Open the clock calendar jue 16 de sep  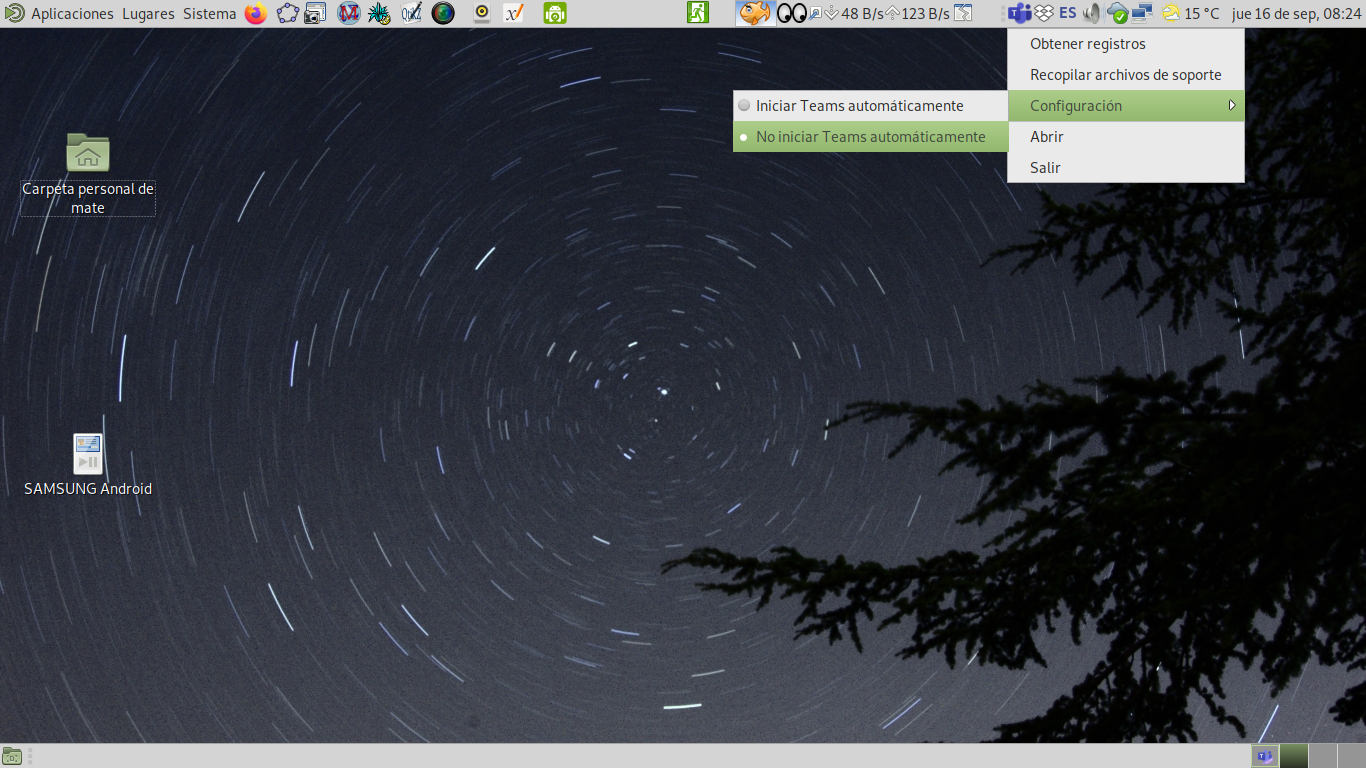click(x=1297, y=13)
